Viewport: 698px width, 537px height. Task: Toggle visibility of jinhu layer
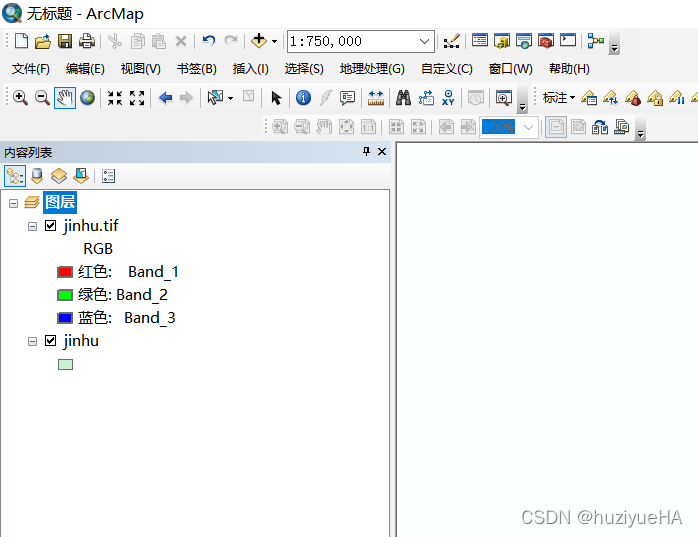[x=51, y=341]
